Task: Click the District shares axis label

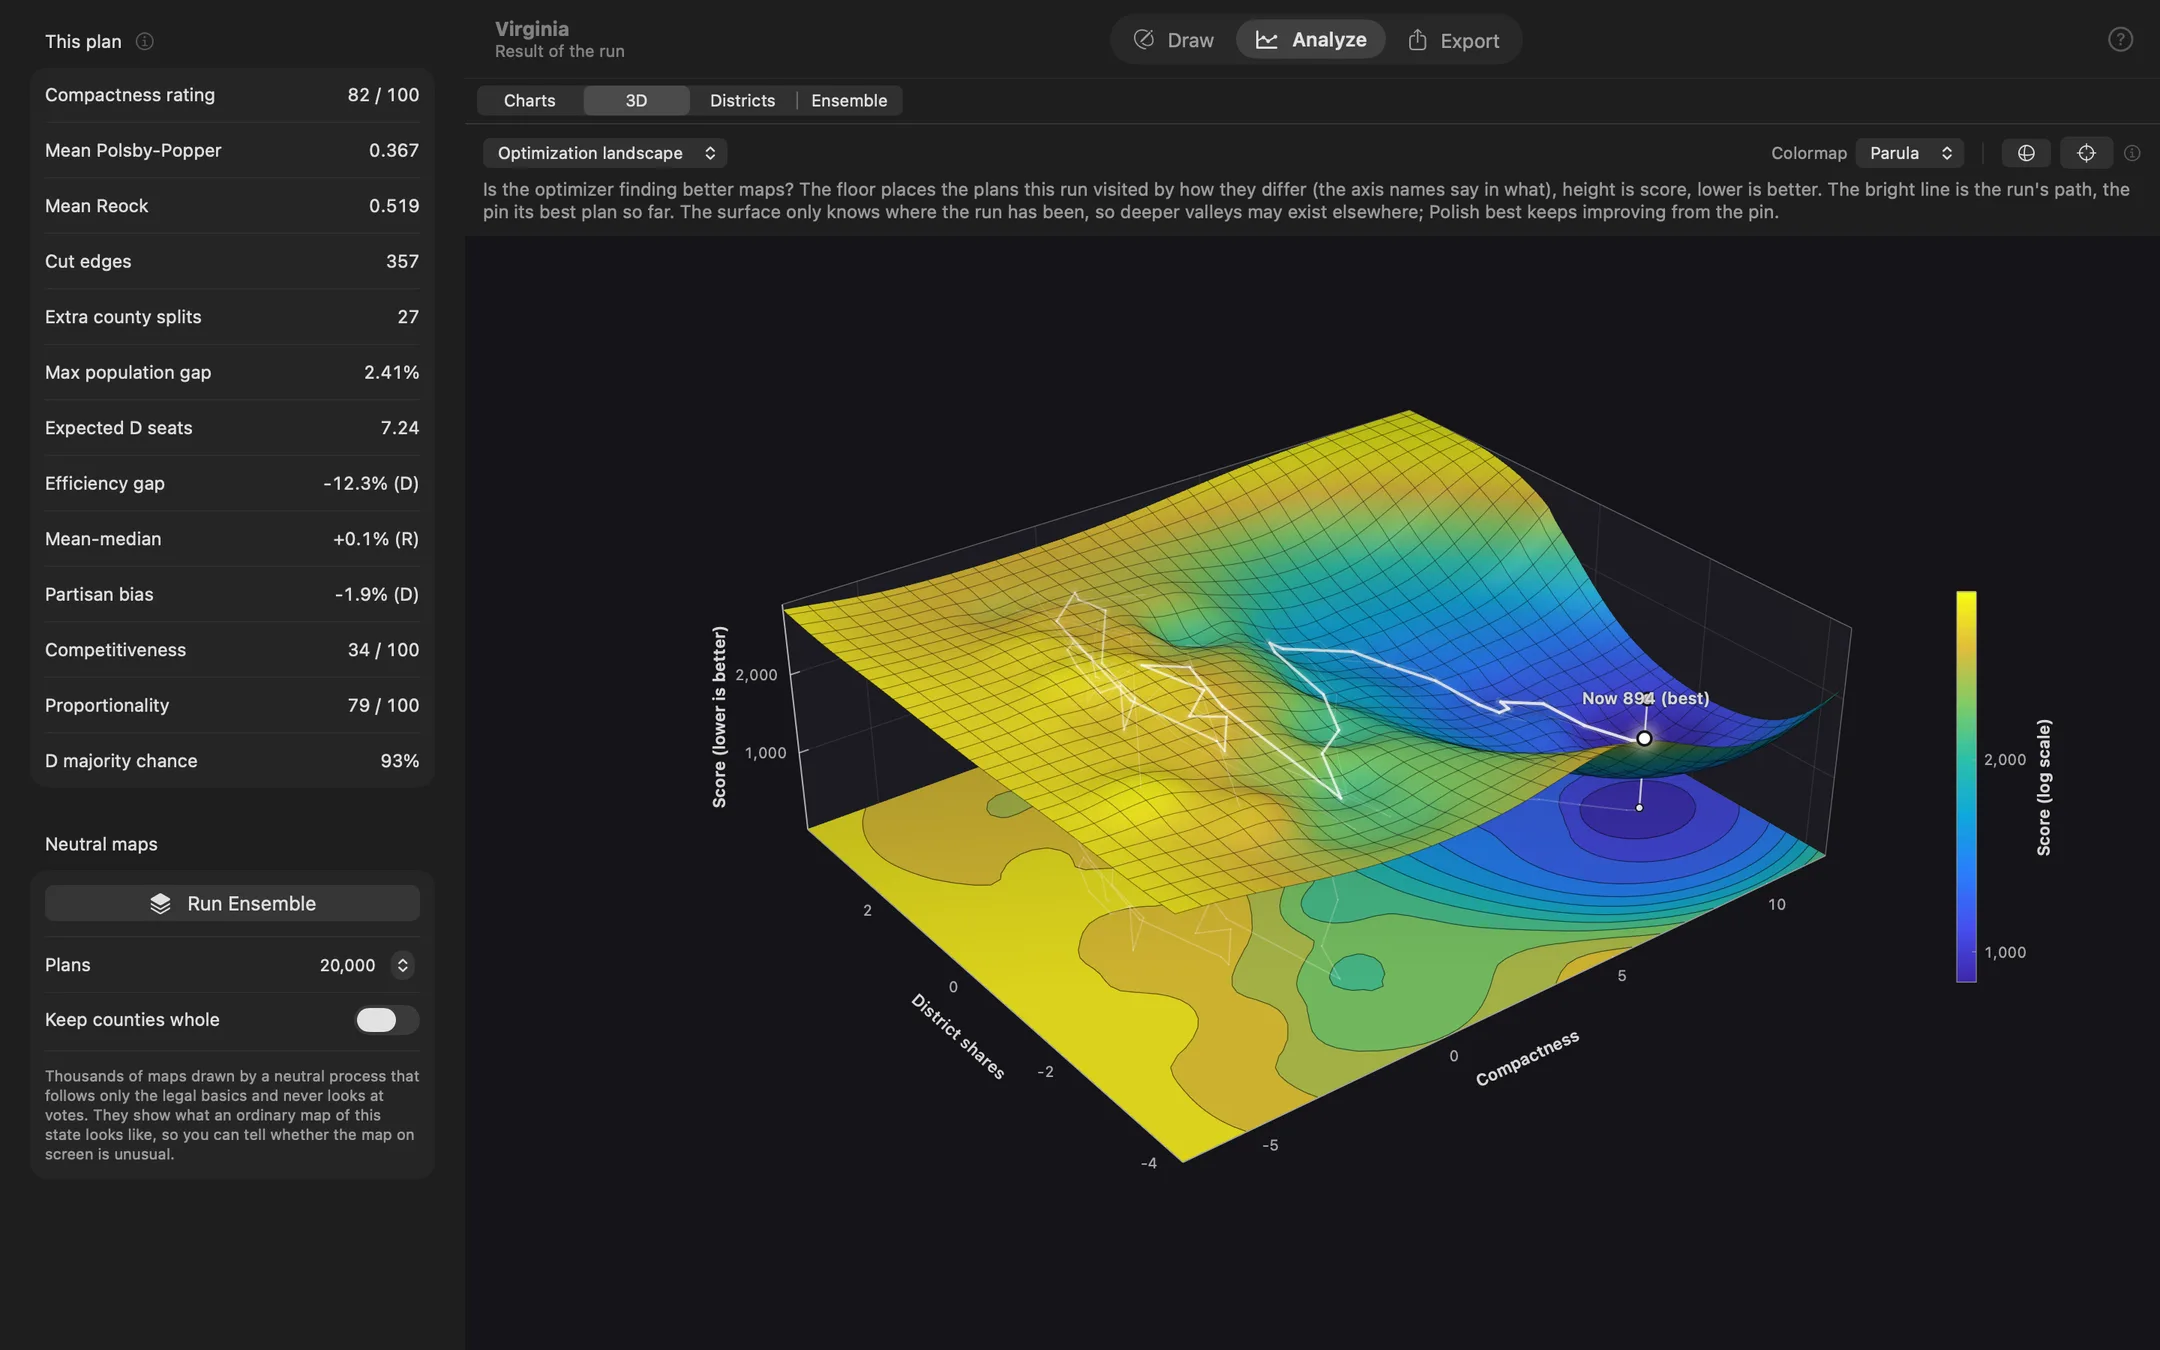Action: tap(958, 1036)
